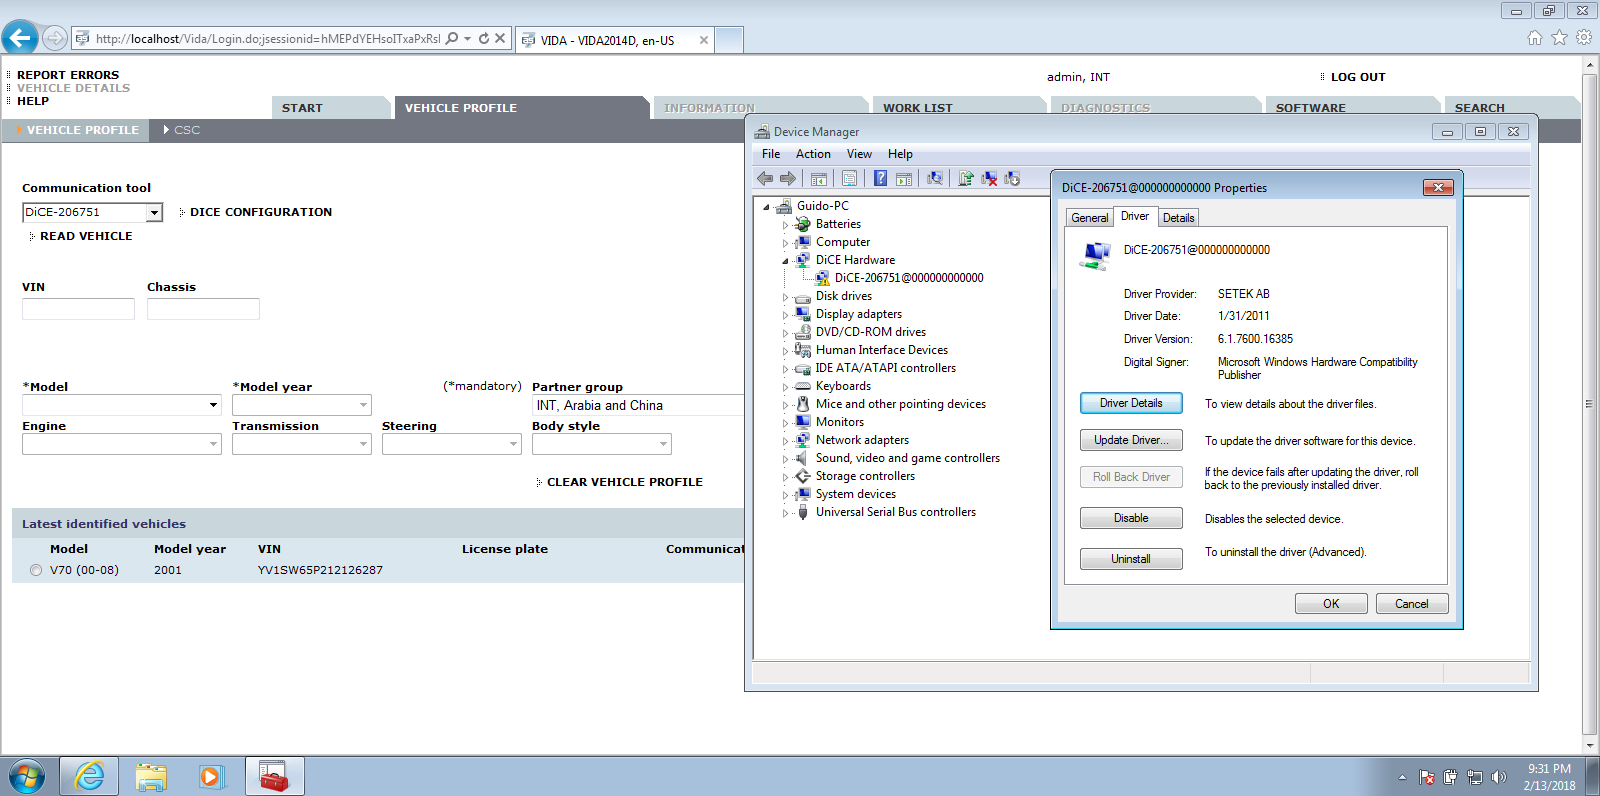Click Update Driver... button
The width and height of the screenshot is (1600, 796).
(1131, 440)
